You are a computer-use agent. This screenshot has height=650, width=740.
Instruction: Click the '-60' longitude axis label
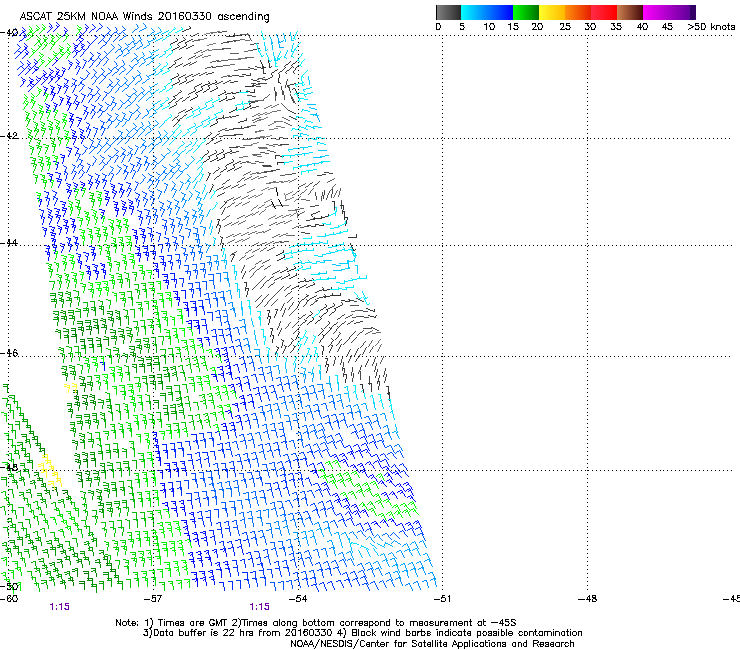[x=9, y=599]
